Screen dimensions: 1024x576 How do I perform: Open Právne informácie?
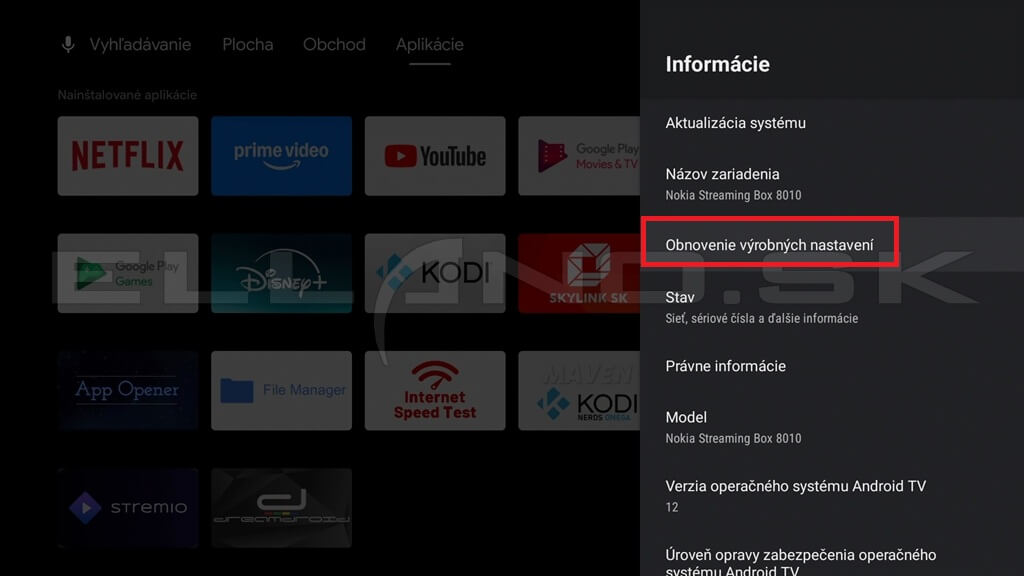pyautogui.click(x=725, y=366)
